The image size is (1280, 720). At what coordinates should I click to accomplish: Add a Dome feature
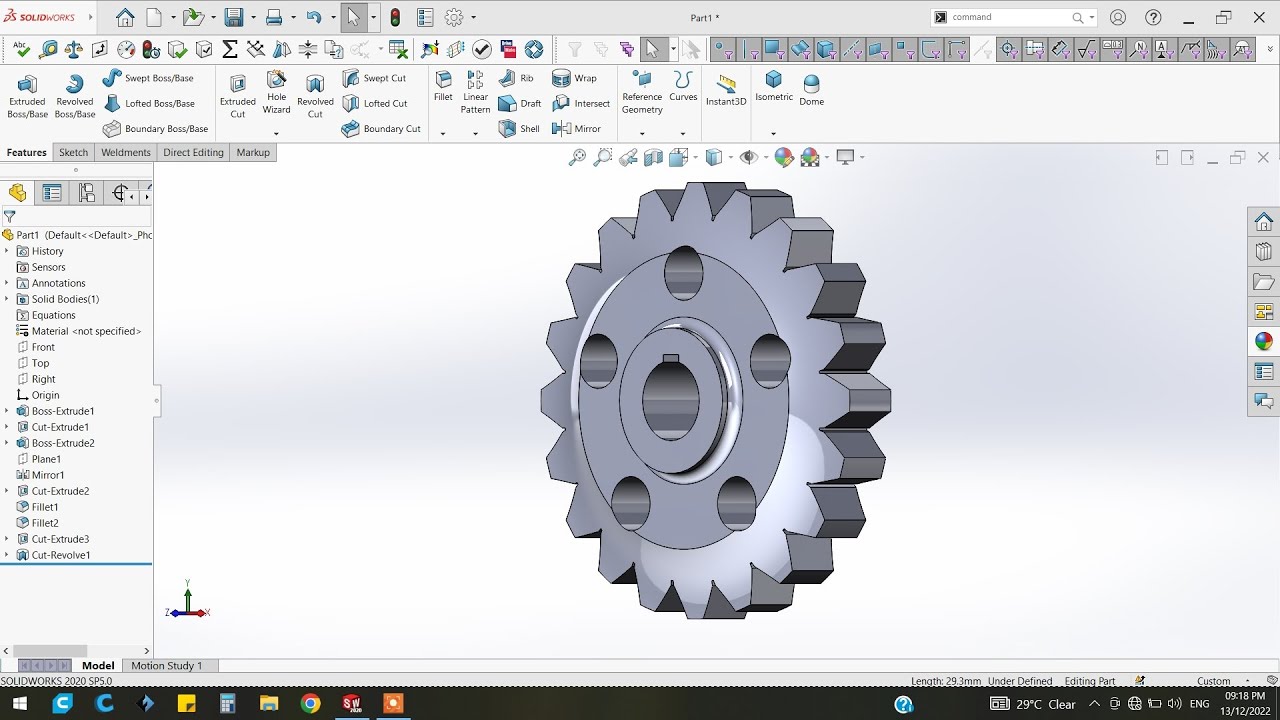812,89
